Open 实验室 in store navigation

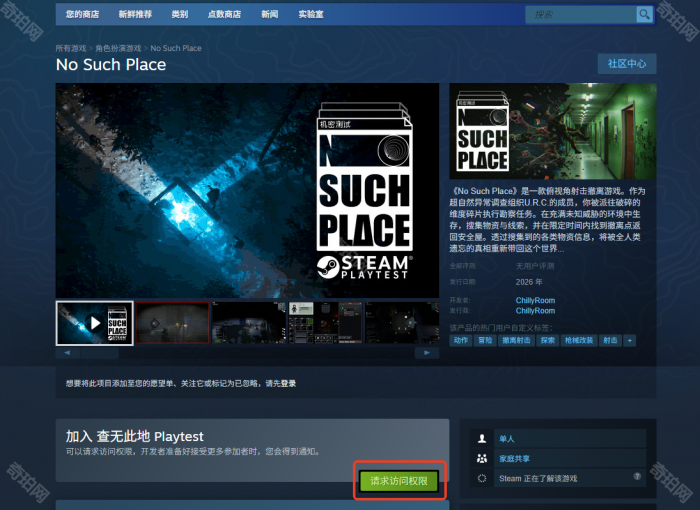(x=311, y=14)
